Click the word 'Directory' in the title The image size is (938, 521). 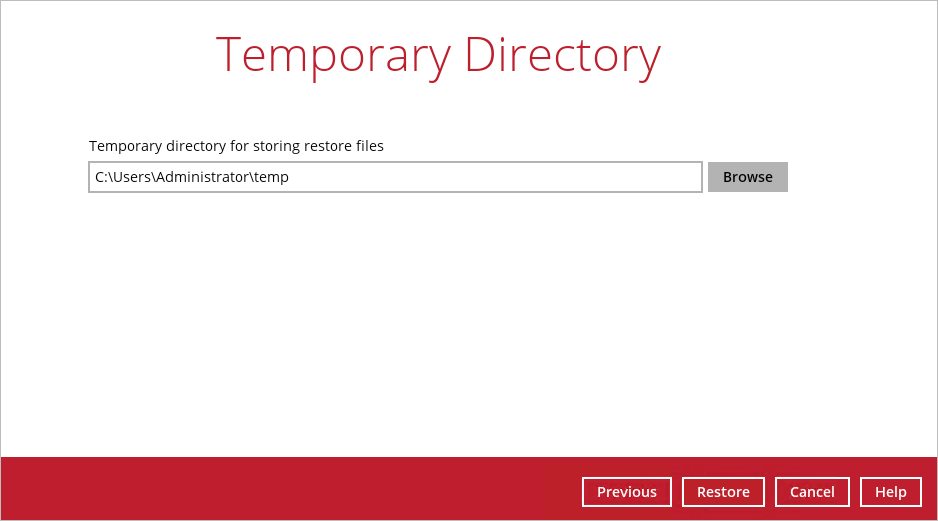coord(562,54)
